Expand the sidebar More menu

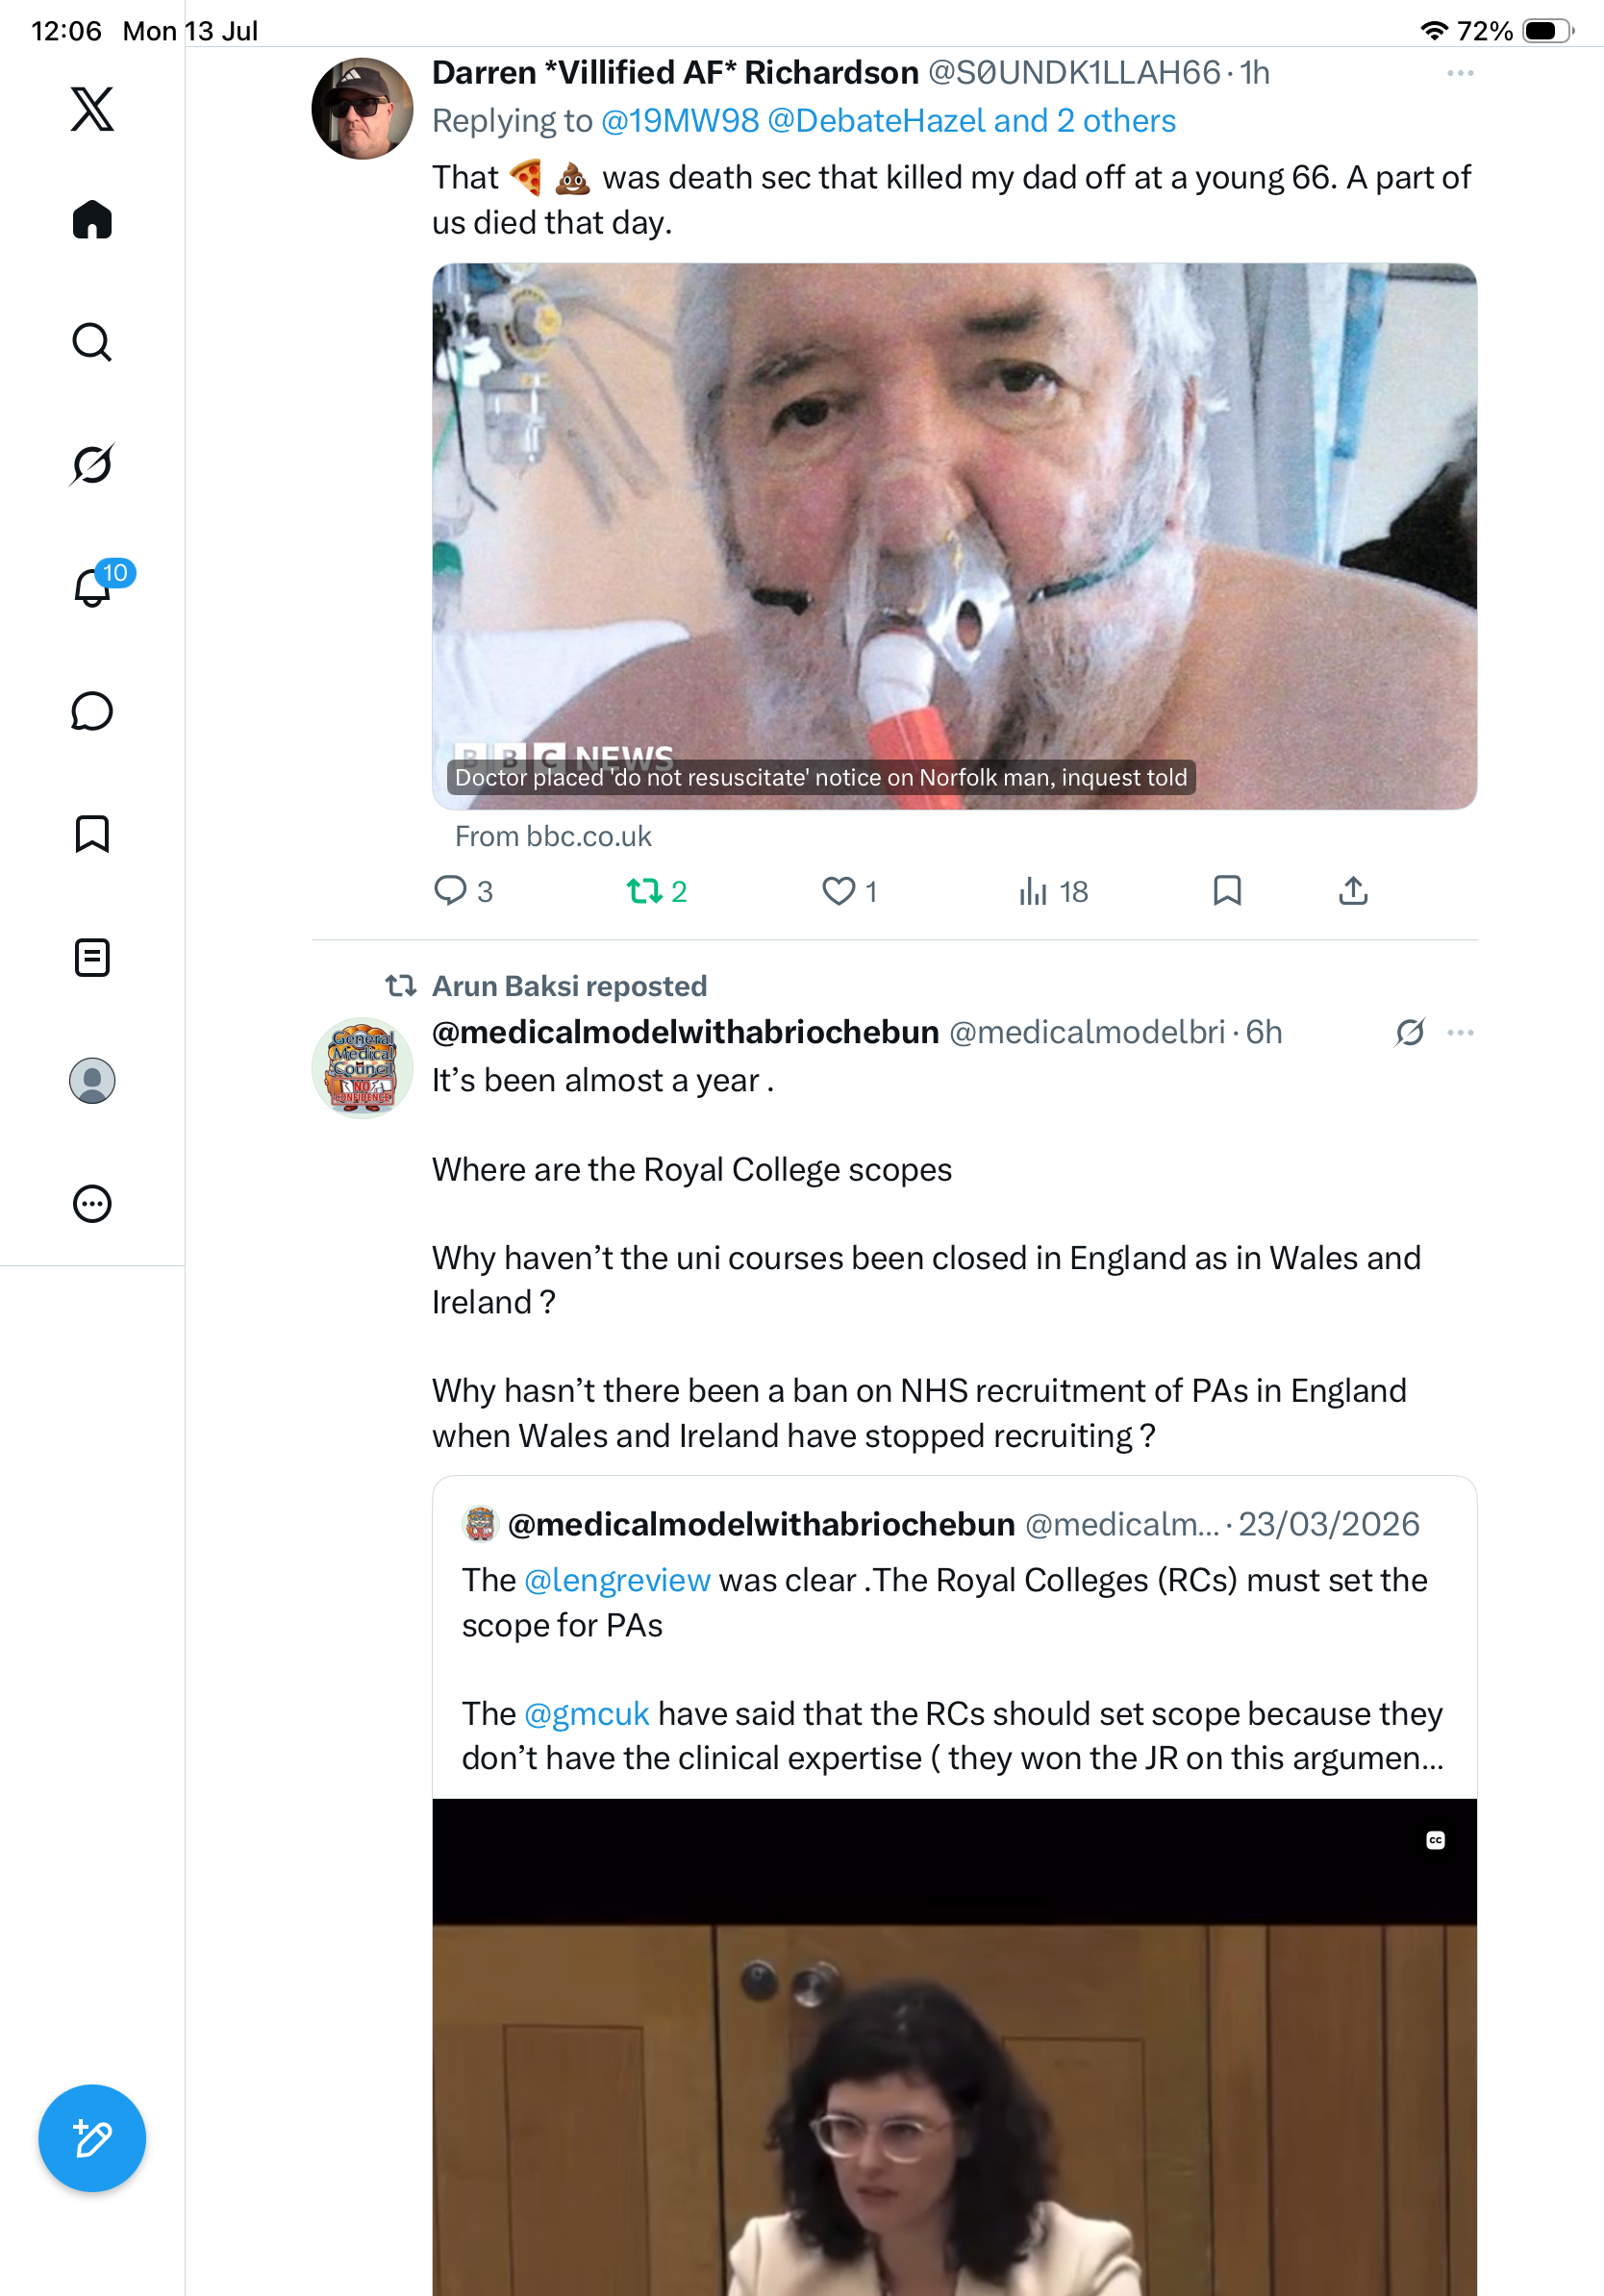click(92, 1204)
